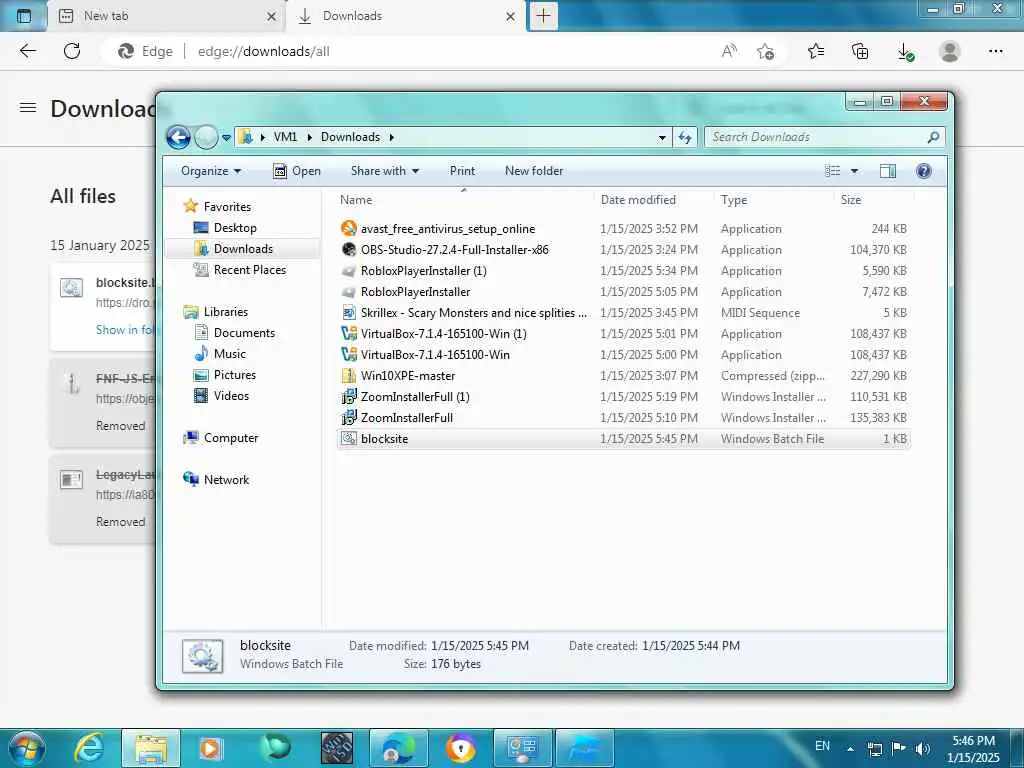Select Computer in the navigation pane
This screenshot has width=1024, height=768.
pyautogui.click(x=231, y=438)
